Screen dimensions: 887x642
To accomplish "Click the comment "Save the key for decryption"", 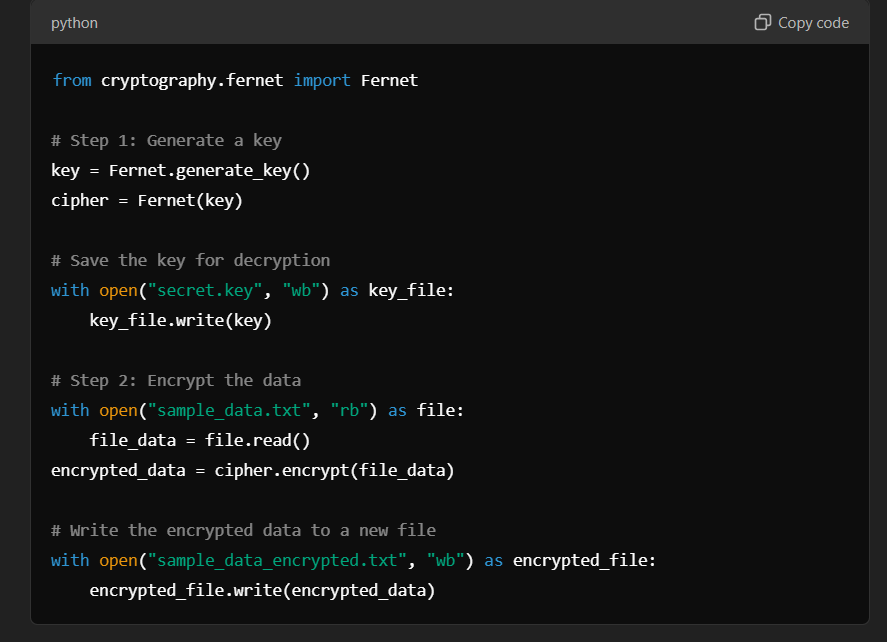I will 191,260.
